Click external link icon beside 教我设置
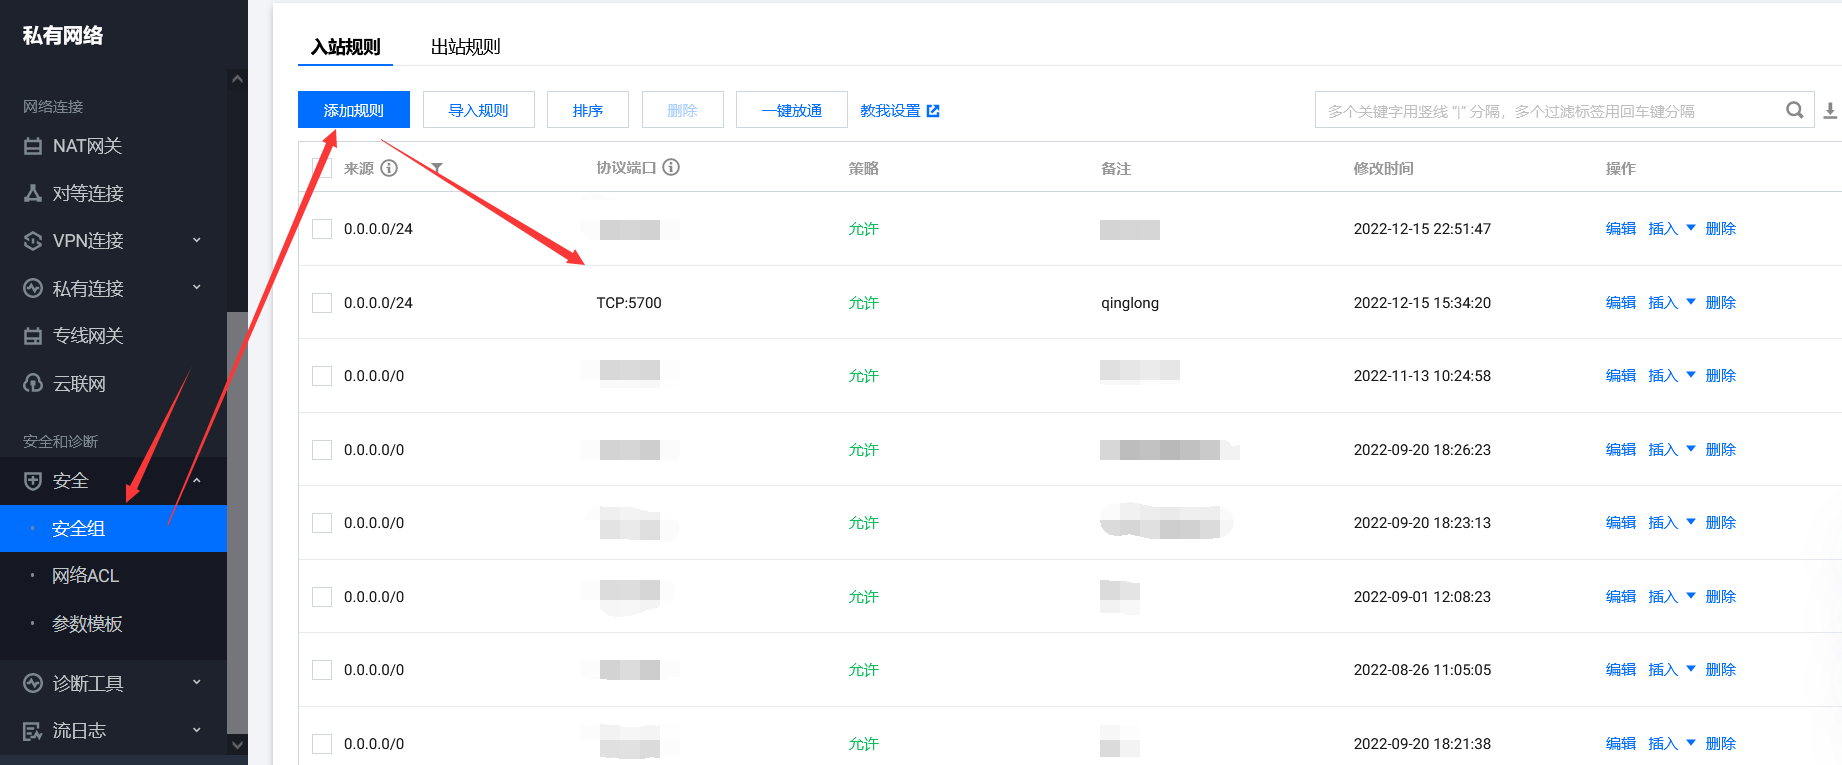The height and width of the screenshot is (765, 1842). (933, 111)
